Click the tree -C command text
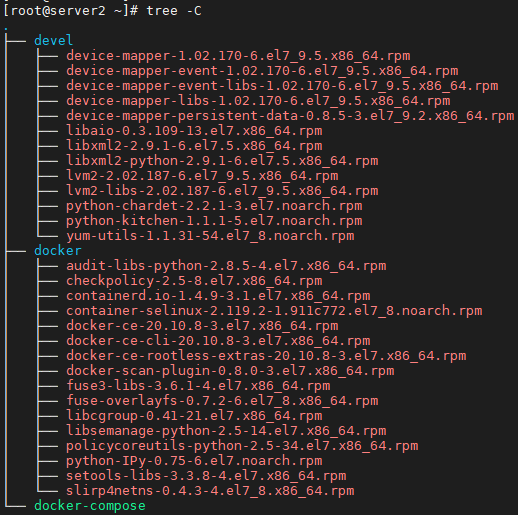Screen dimensions: 518x515 click(x=174, y=11)
